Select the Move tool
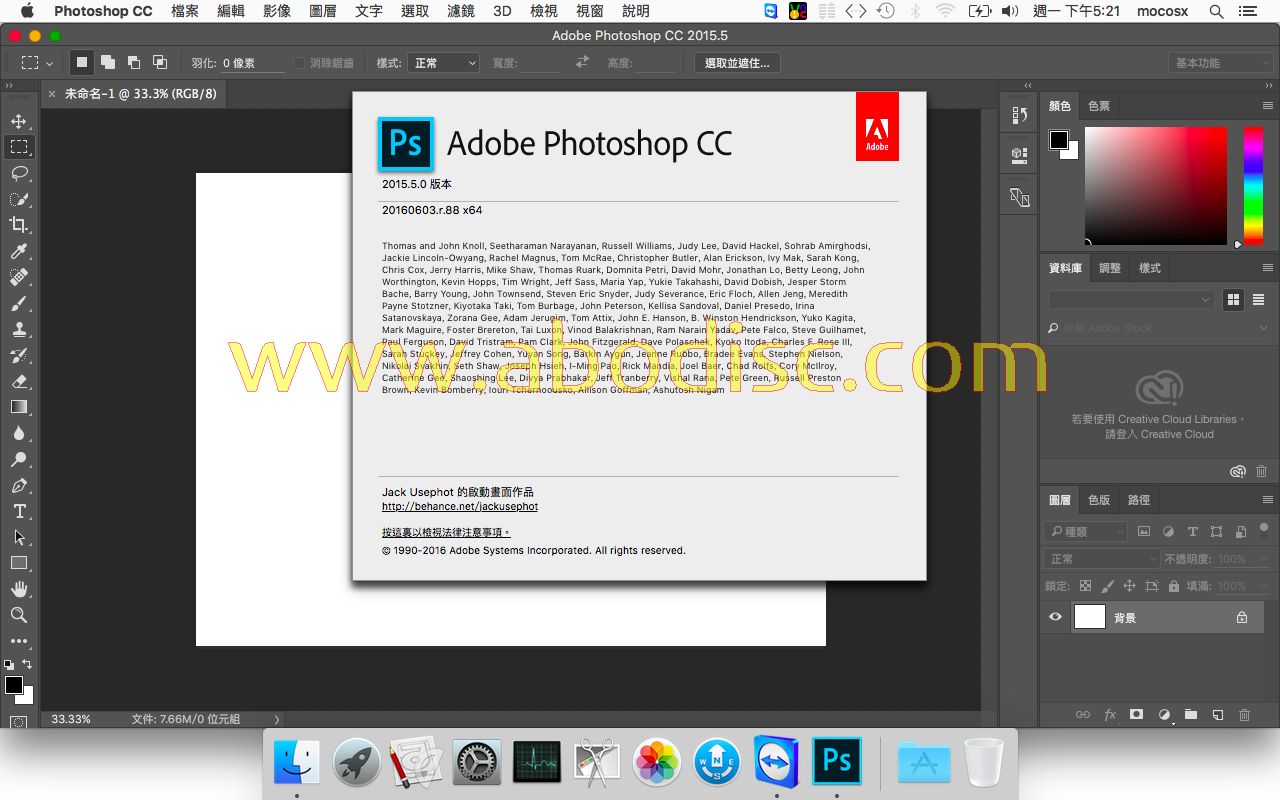This screenshot has height=800, width=1280. [18, 121]
